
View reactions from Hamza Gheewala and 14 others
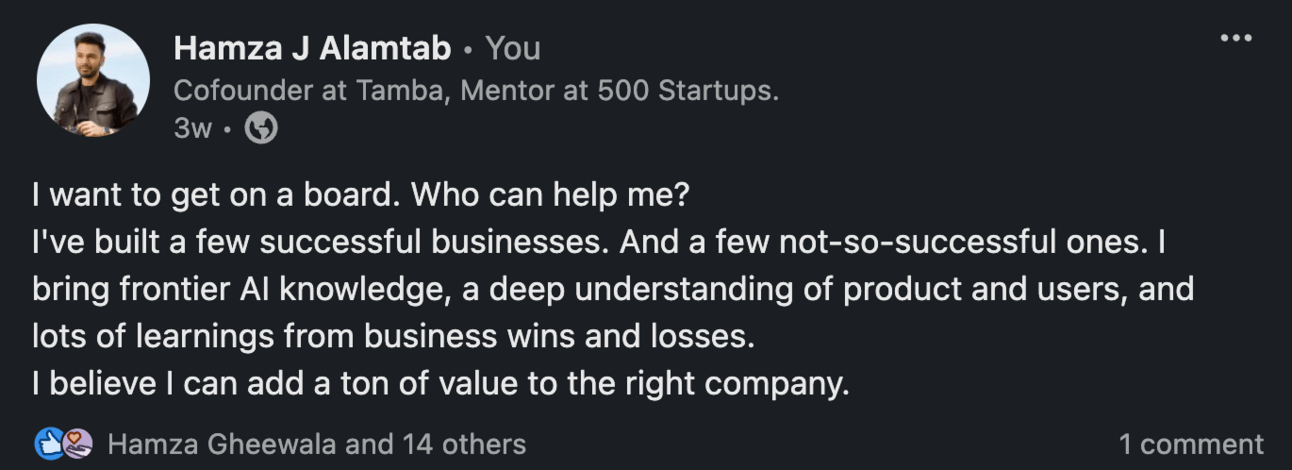(316, 444)
